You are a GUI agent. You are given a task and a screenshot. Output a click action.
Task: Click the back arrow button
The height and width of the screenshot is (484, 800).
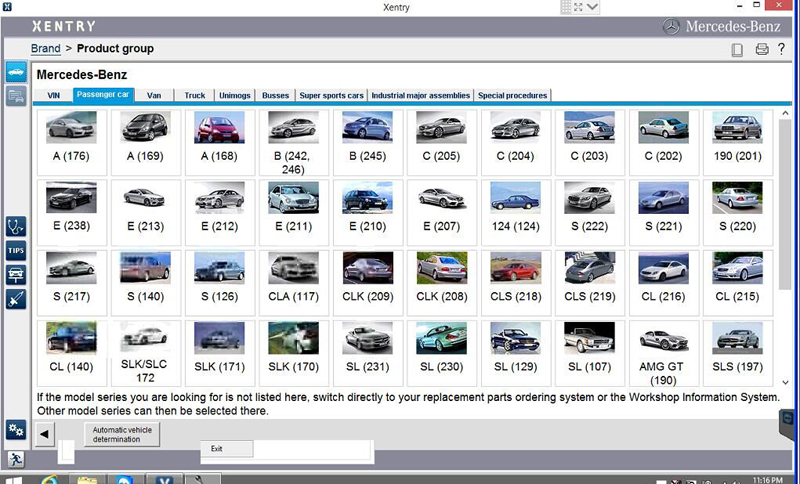[x=44, y=434]
